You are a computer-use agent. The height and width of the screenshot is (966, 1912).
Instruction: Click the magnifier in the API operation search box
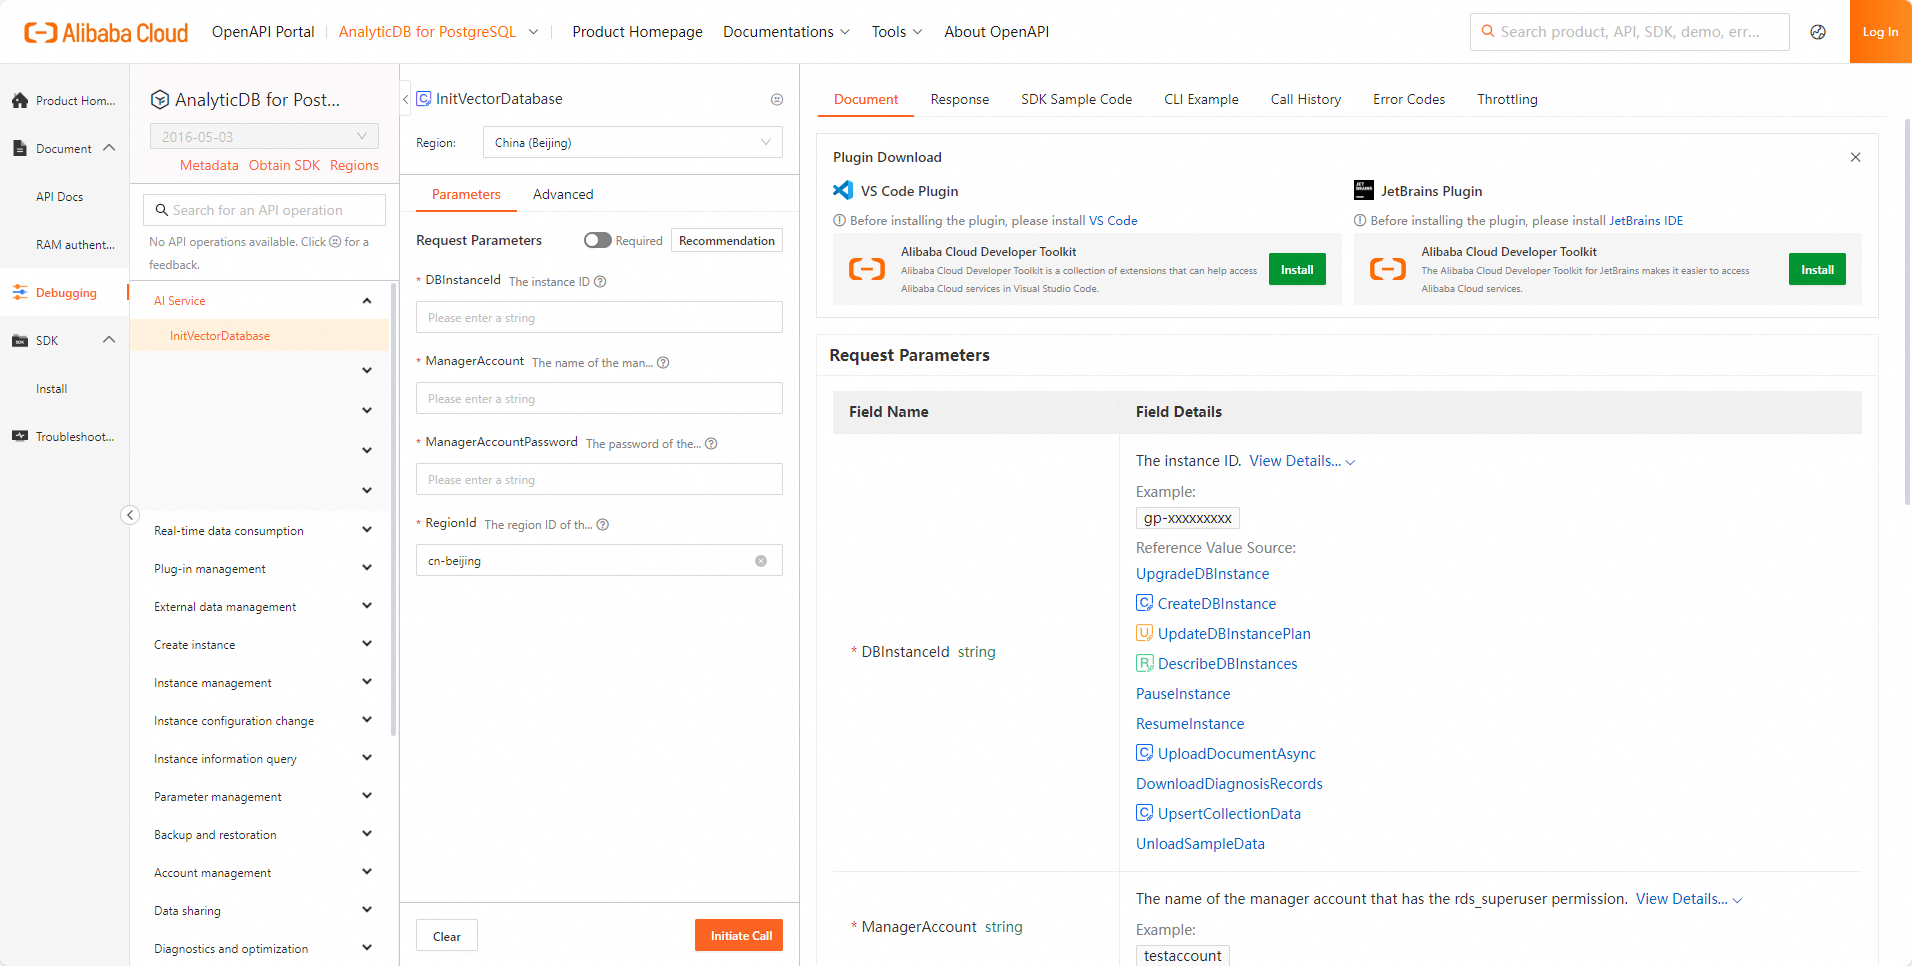click(162, 209)
